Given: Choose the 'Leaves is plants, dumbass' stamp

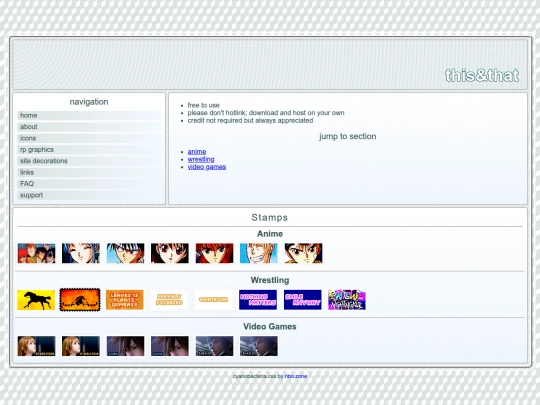Looking at the screenshot, I should tap(124, 300).
